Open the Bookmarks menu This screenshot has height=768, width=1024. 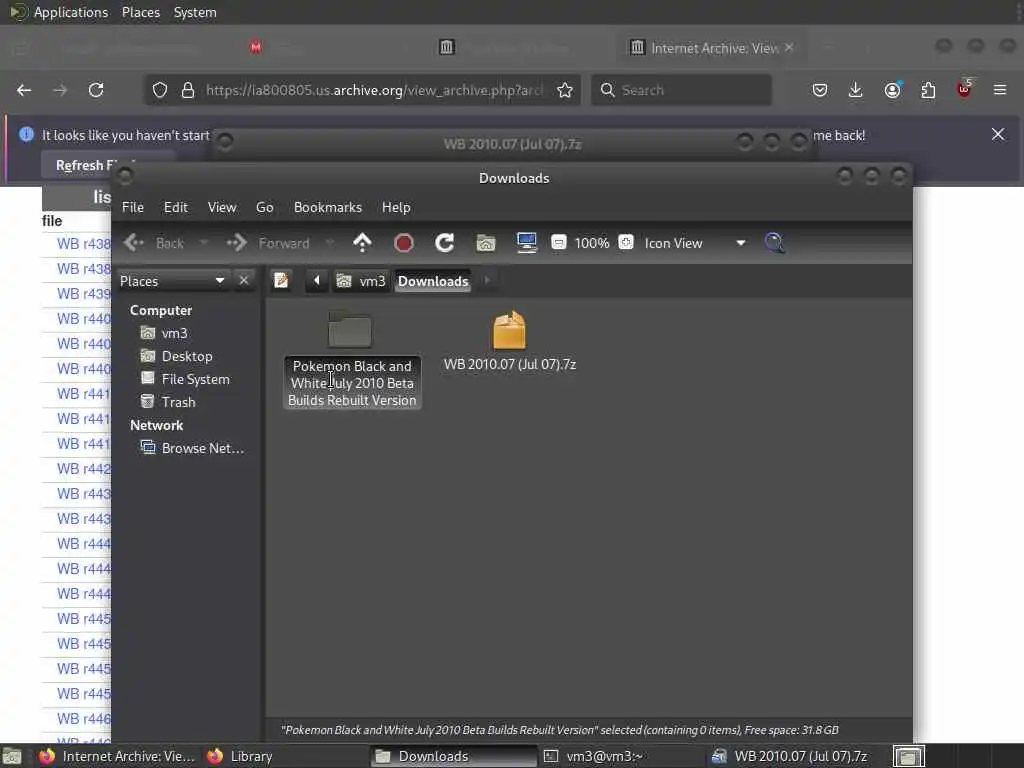pyautogui.click(x=328, y=207)
